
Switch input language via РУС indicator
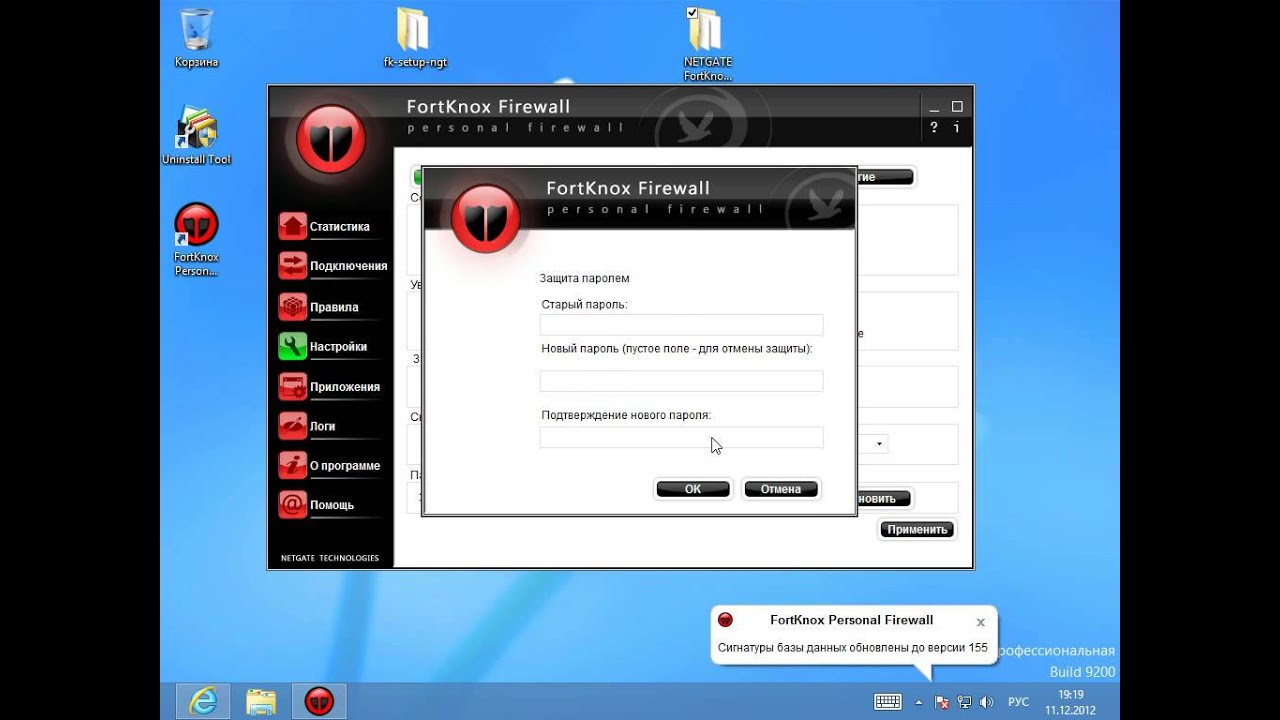pyautogui.click(x=1018, y=702)
